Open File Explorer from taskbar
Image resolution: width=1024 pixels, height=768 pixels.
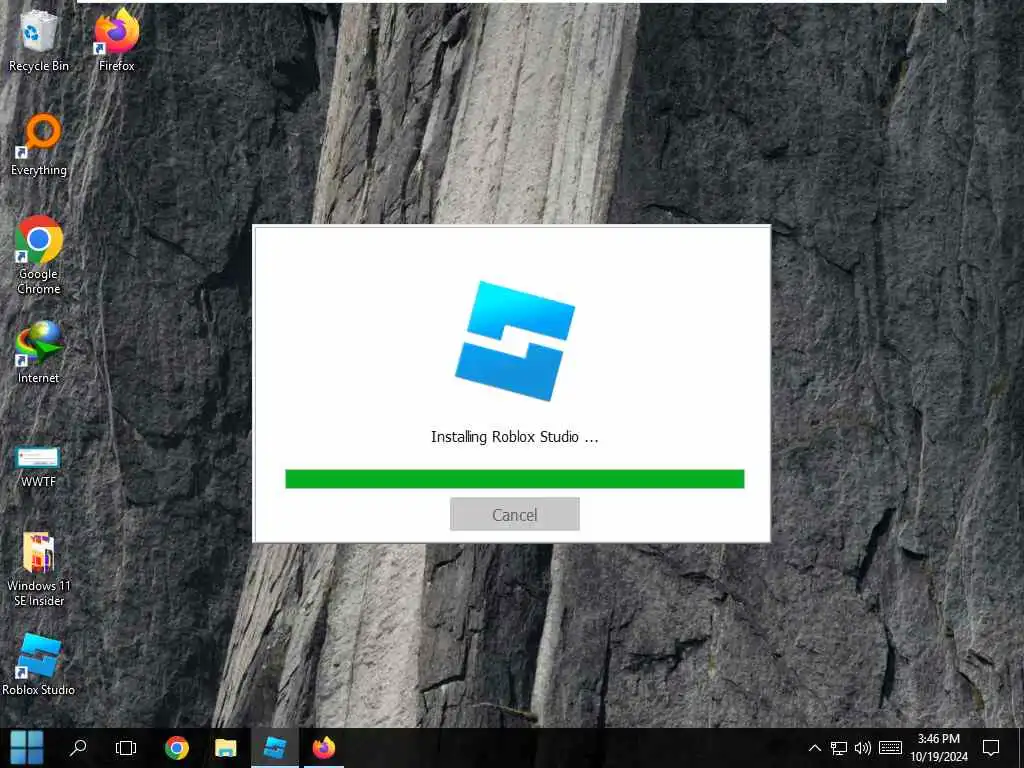[225, 748]
